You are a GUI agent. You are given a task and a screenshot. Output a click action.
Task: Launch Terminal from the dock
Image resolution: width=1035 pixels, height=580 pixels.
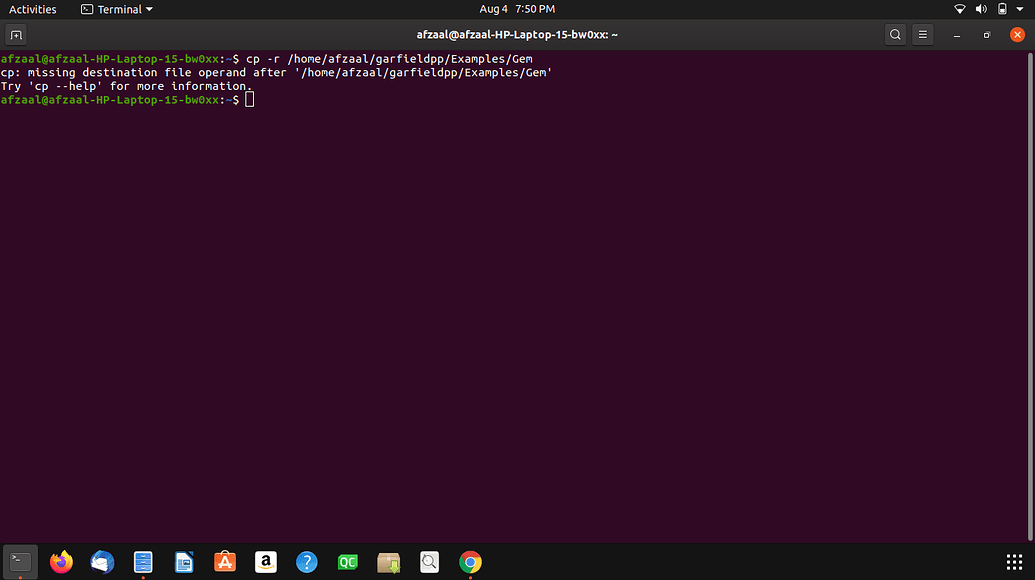(x=20, y=562)
